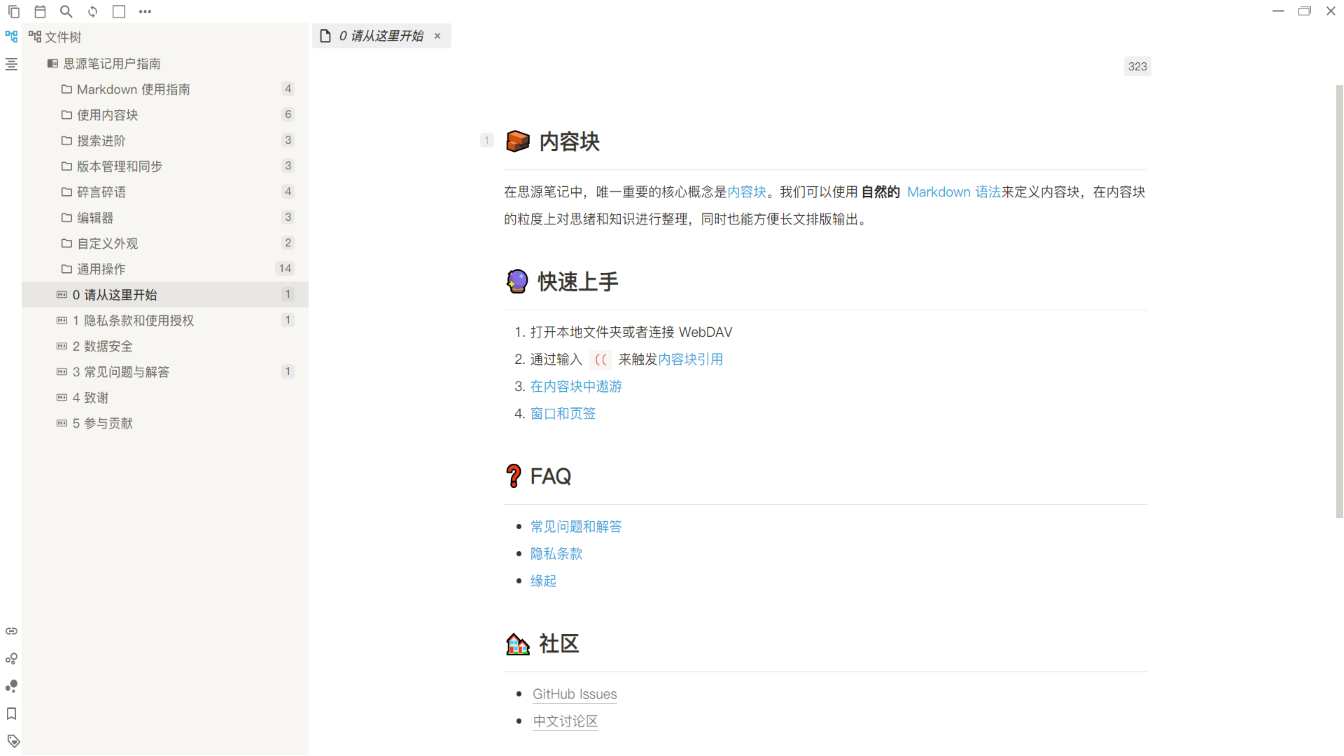Screen dimensions: 1344x756
Task: Open search with the magnifier icon
Action: tap(66, 12)
